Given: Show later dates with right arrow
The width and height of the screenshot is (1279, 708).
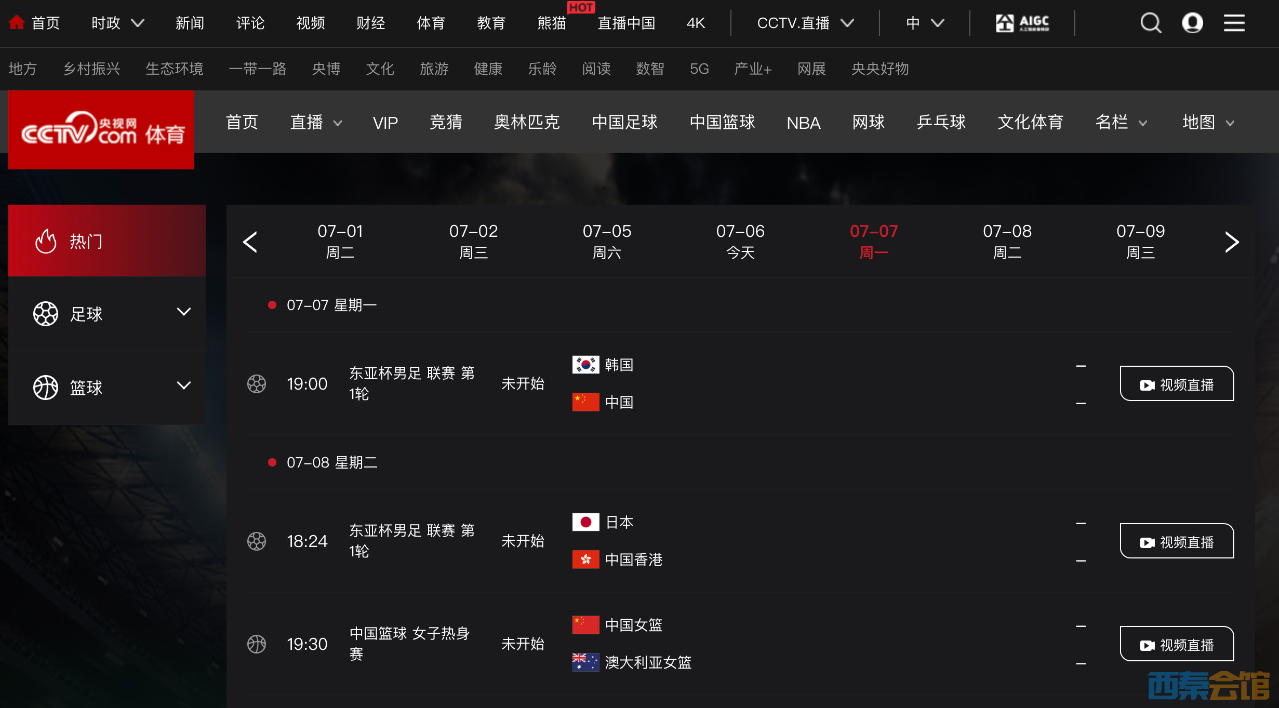Looking at the screenshot, I should [1232, 242].
